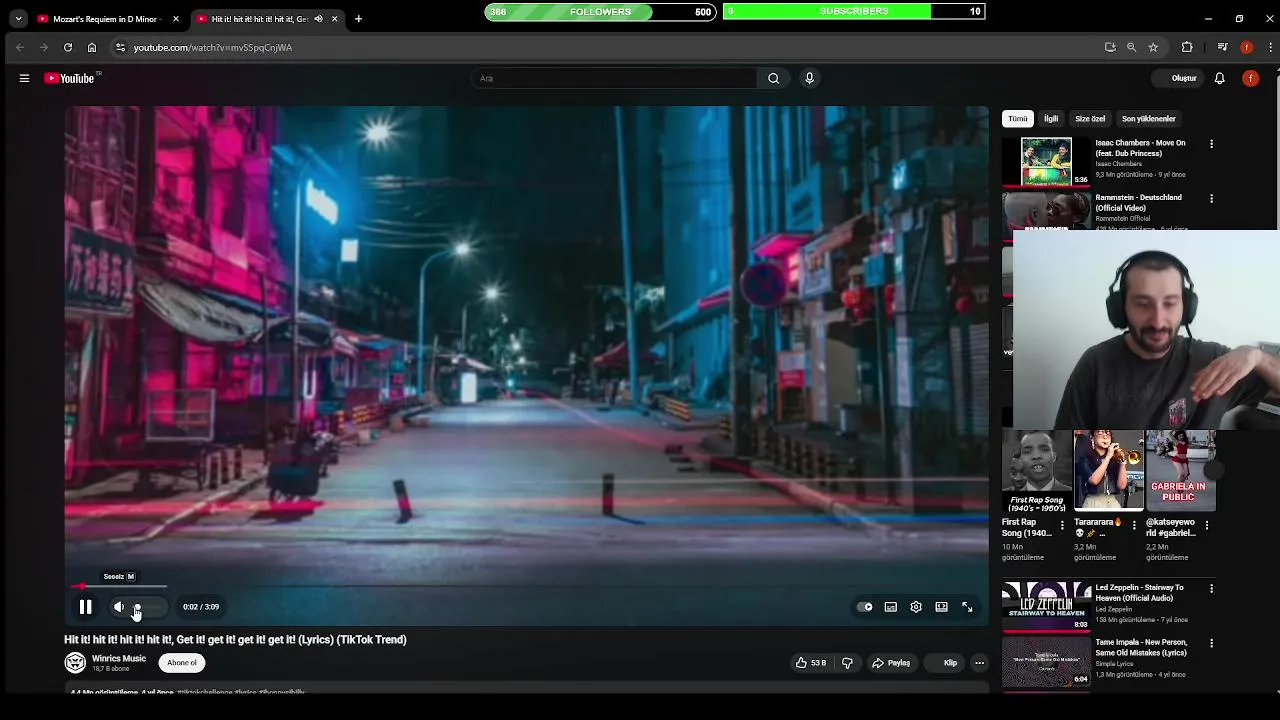Open more actions three-dot button under the video
Image resolution: width=1280 pixels, height=720 pixels.
coord(980,663)
